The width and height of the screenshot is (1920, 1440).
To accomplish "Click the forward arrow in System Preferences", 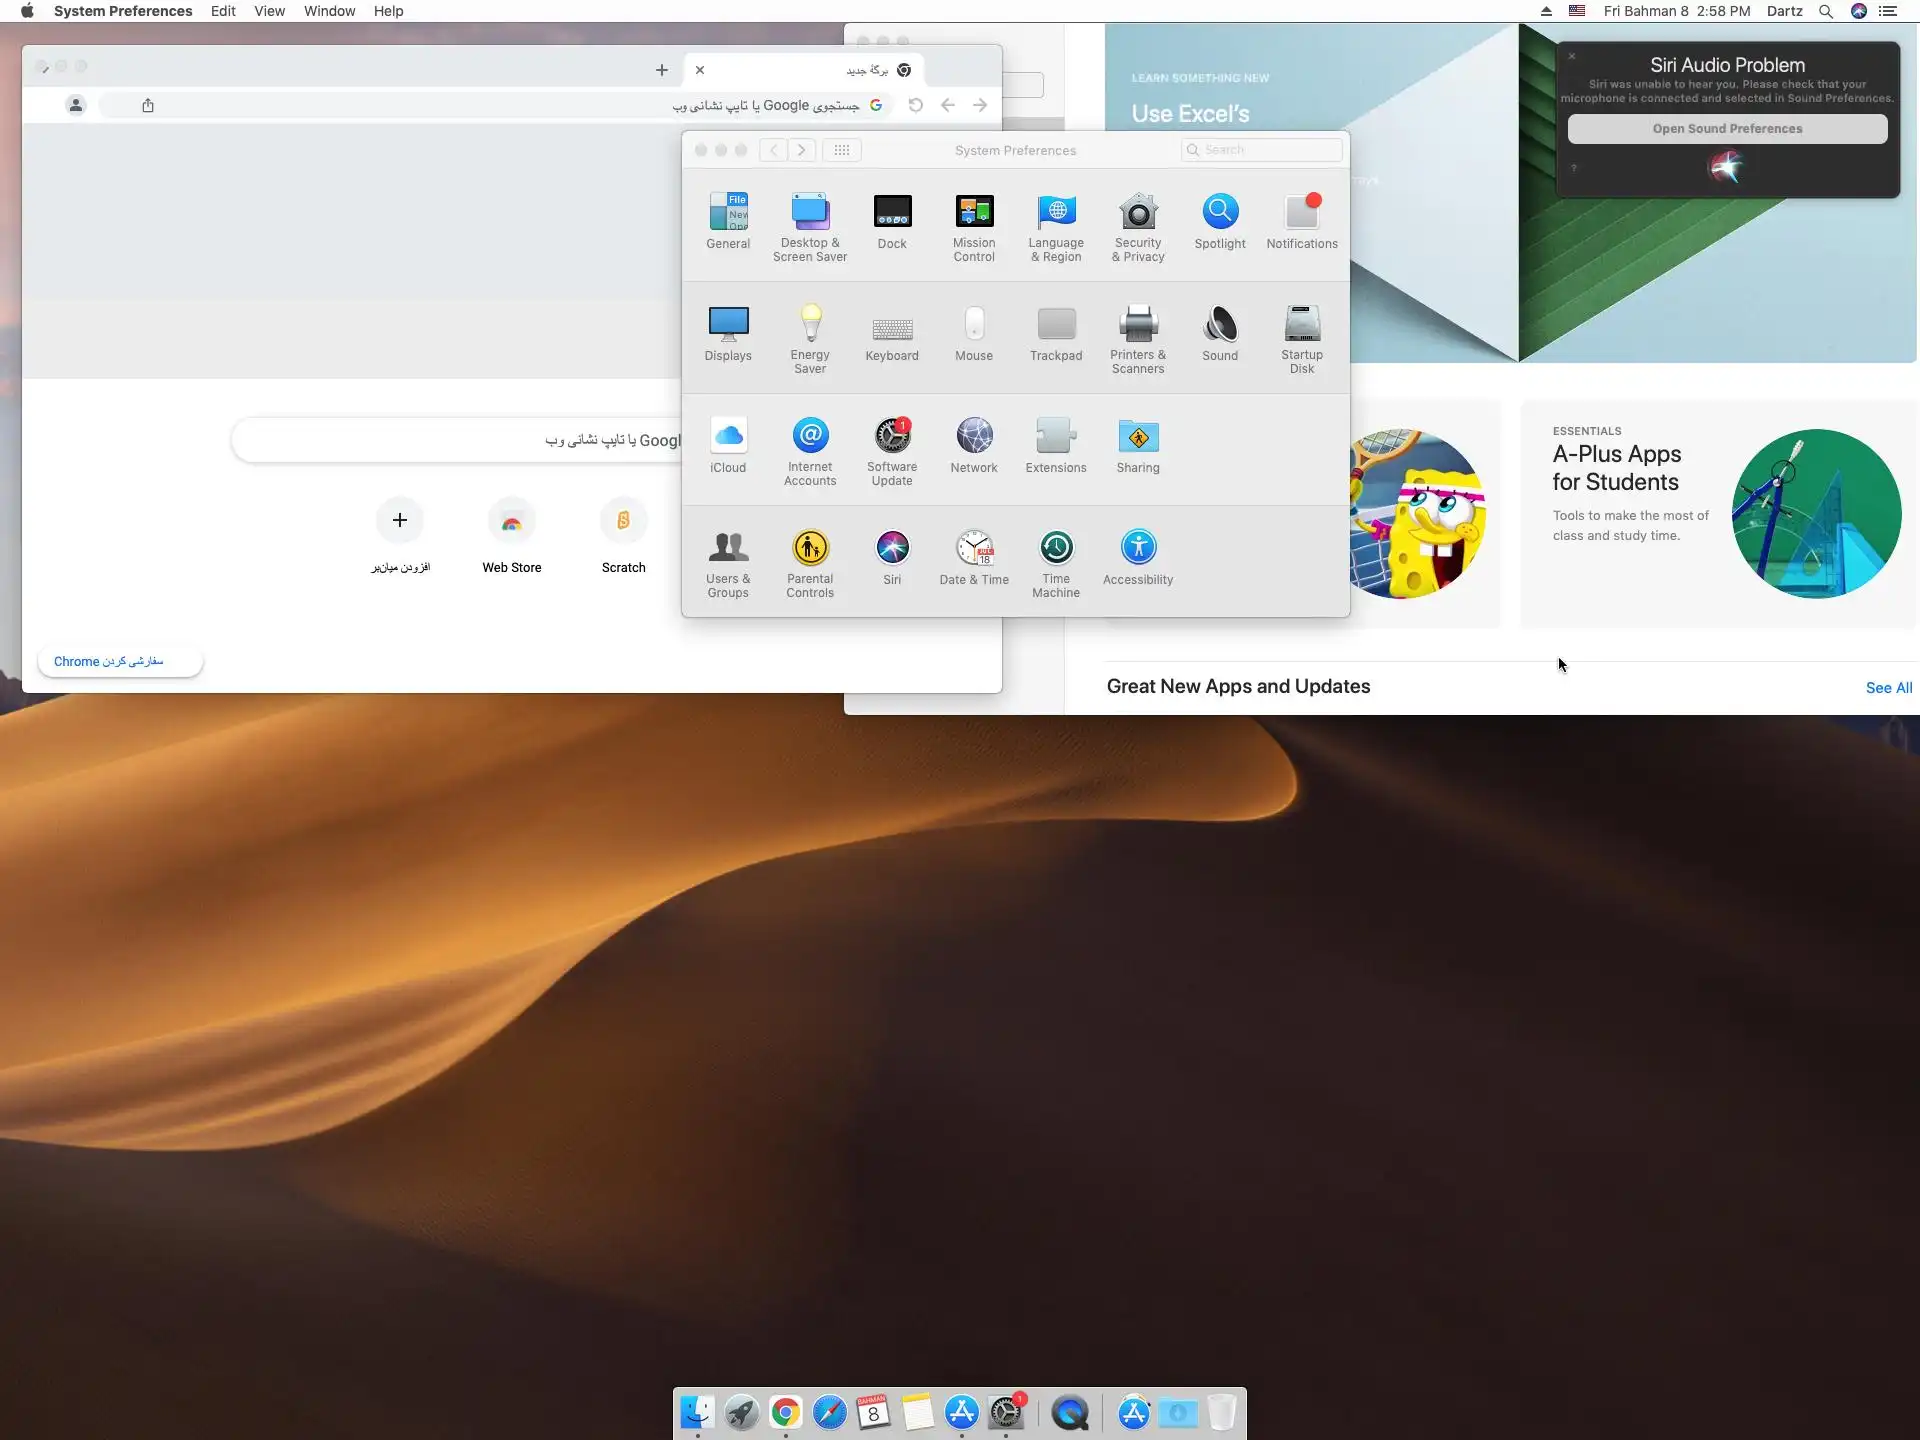I will point(801,150).
